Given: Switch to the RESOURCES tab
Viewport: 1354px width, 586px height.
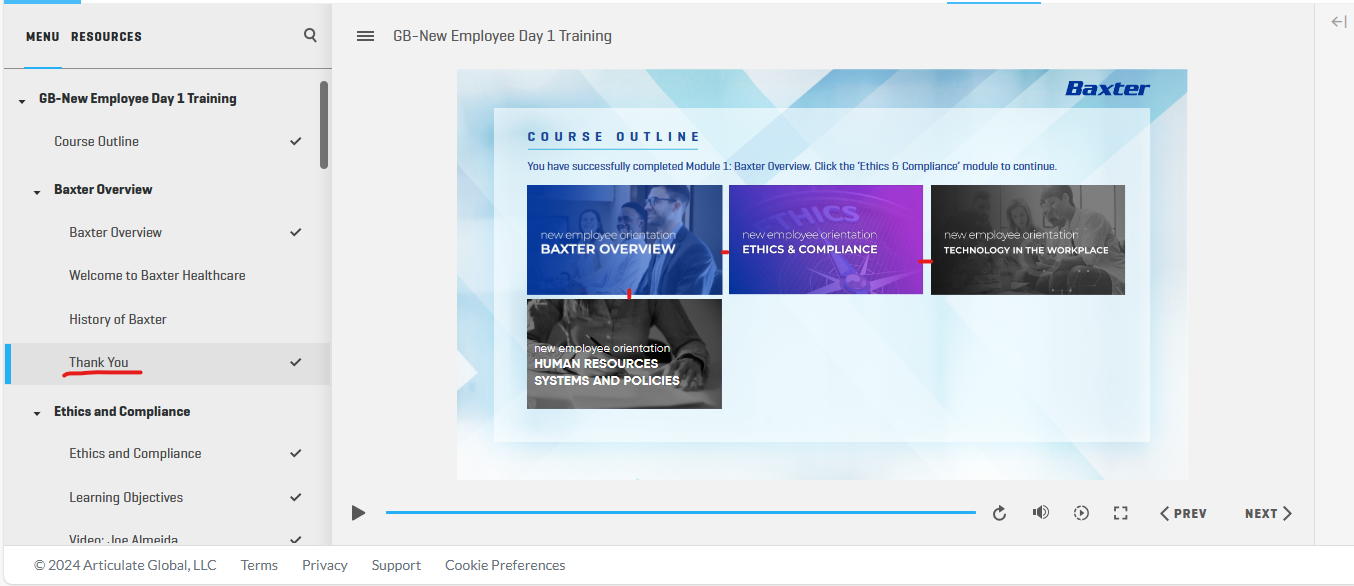Looking at the screenshot, I should click(106, 37).
